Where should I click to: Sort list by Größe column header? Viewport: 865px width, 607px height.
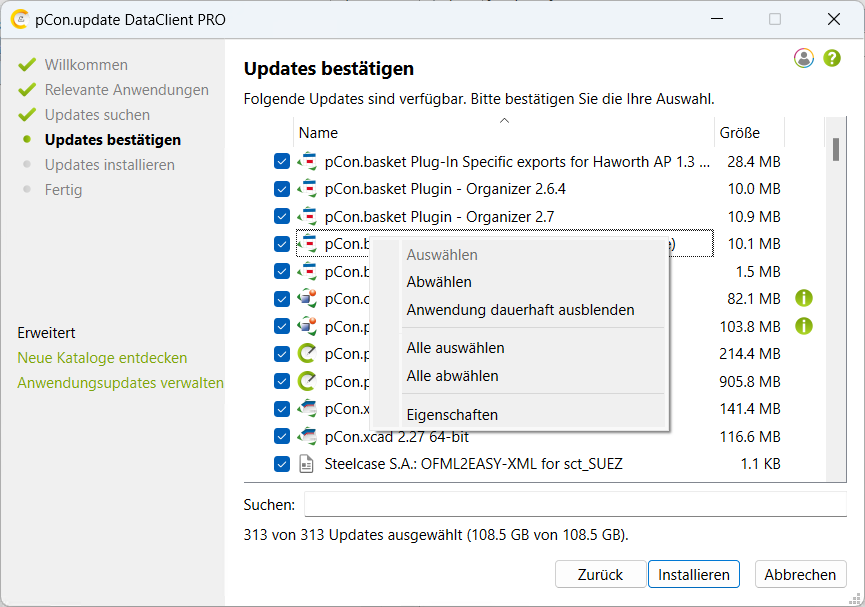click(749, 133)
